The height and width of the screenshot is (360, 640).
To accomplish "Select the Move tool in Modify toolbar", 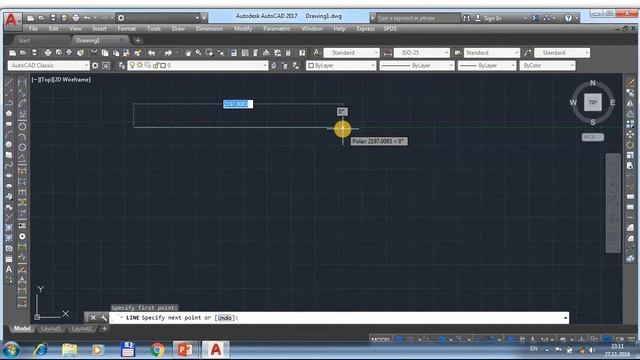I will [x=630, y=134].
